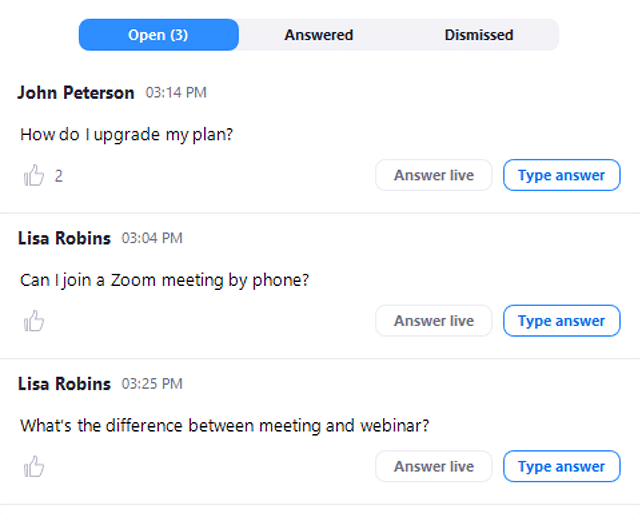Type answer for the upgrade plan question
Image resolution: width=640 pixels, height=513 pixels.
click(x=561, y=175)
